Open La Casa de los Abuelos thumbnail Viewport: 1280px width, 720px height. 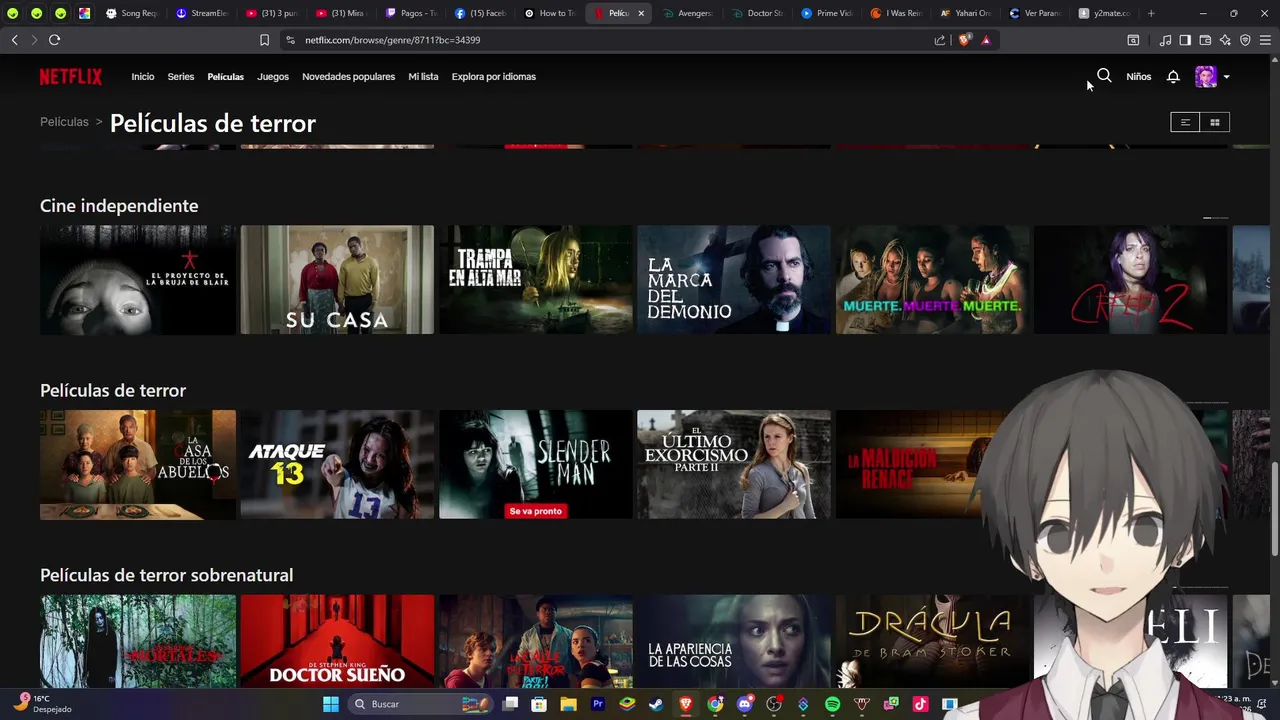138,465
